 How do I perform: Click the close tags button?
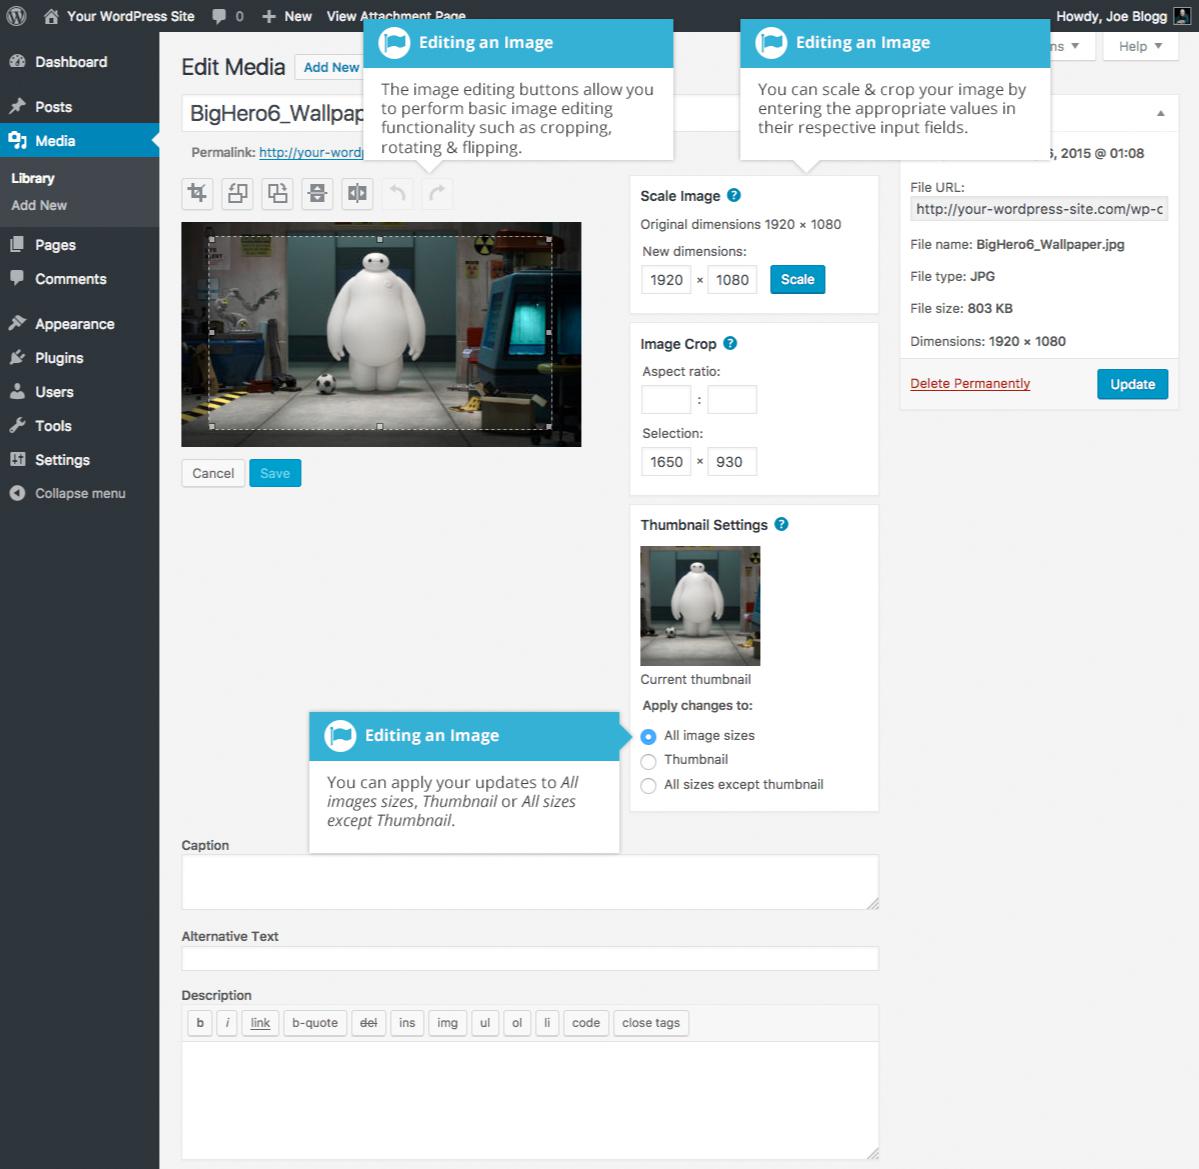651,1023
